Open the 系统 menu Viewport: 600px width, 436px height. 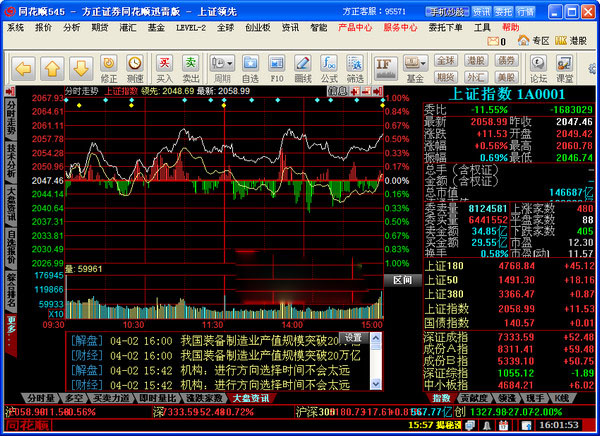[x=16, y=28]
